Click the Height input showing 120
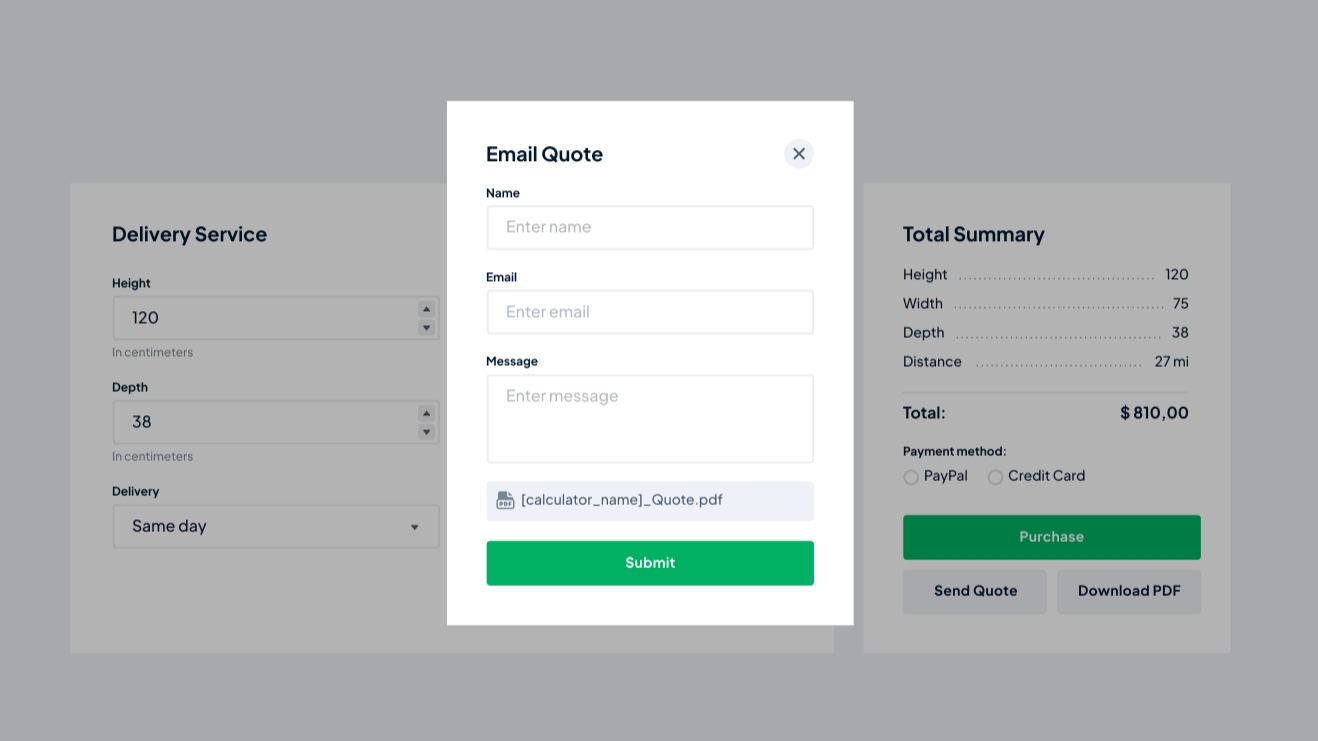The image size is (1318, 741). point(265,318)
